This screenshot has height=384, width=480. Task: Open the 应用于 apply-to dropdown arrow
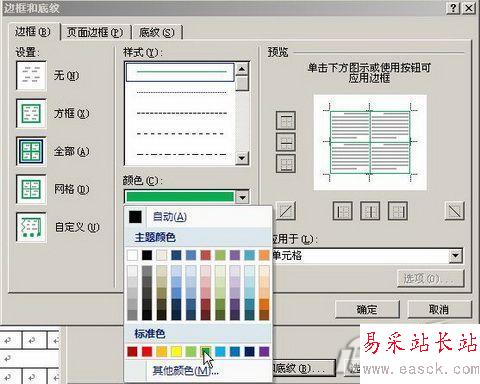click(x=455, y=256)
